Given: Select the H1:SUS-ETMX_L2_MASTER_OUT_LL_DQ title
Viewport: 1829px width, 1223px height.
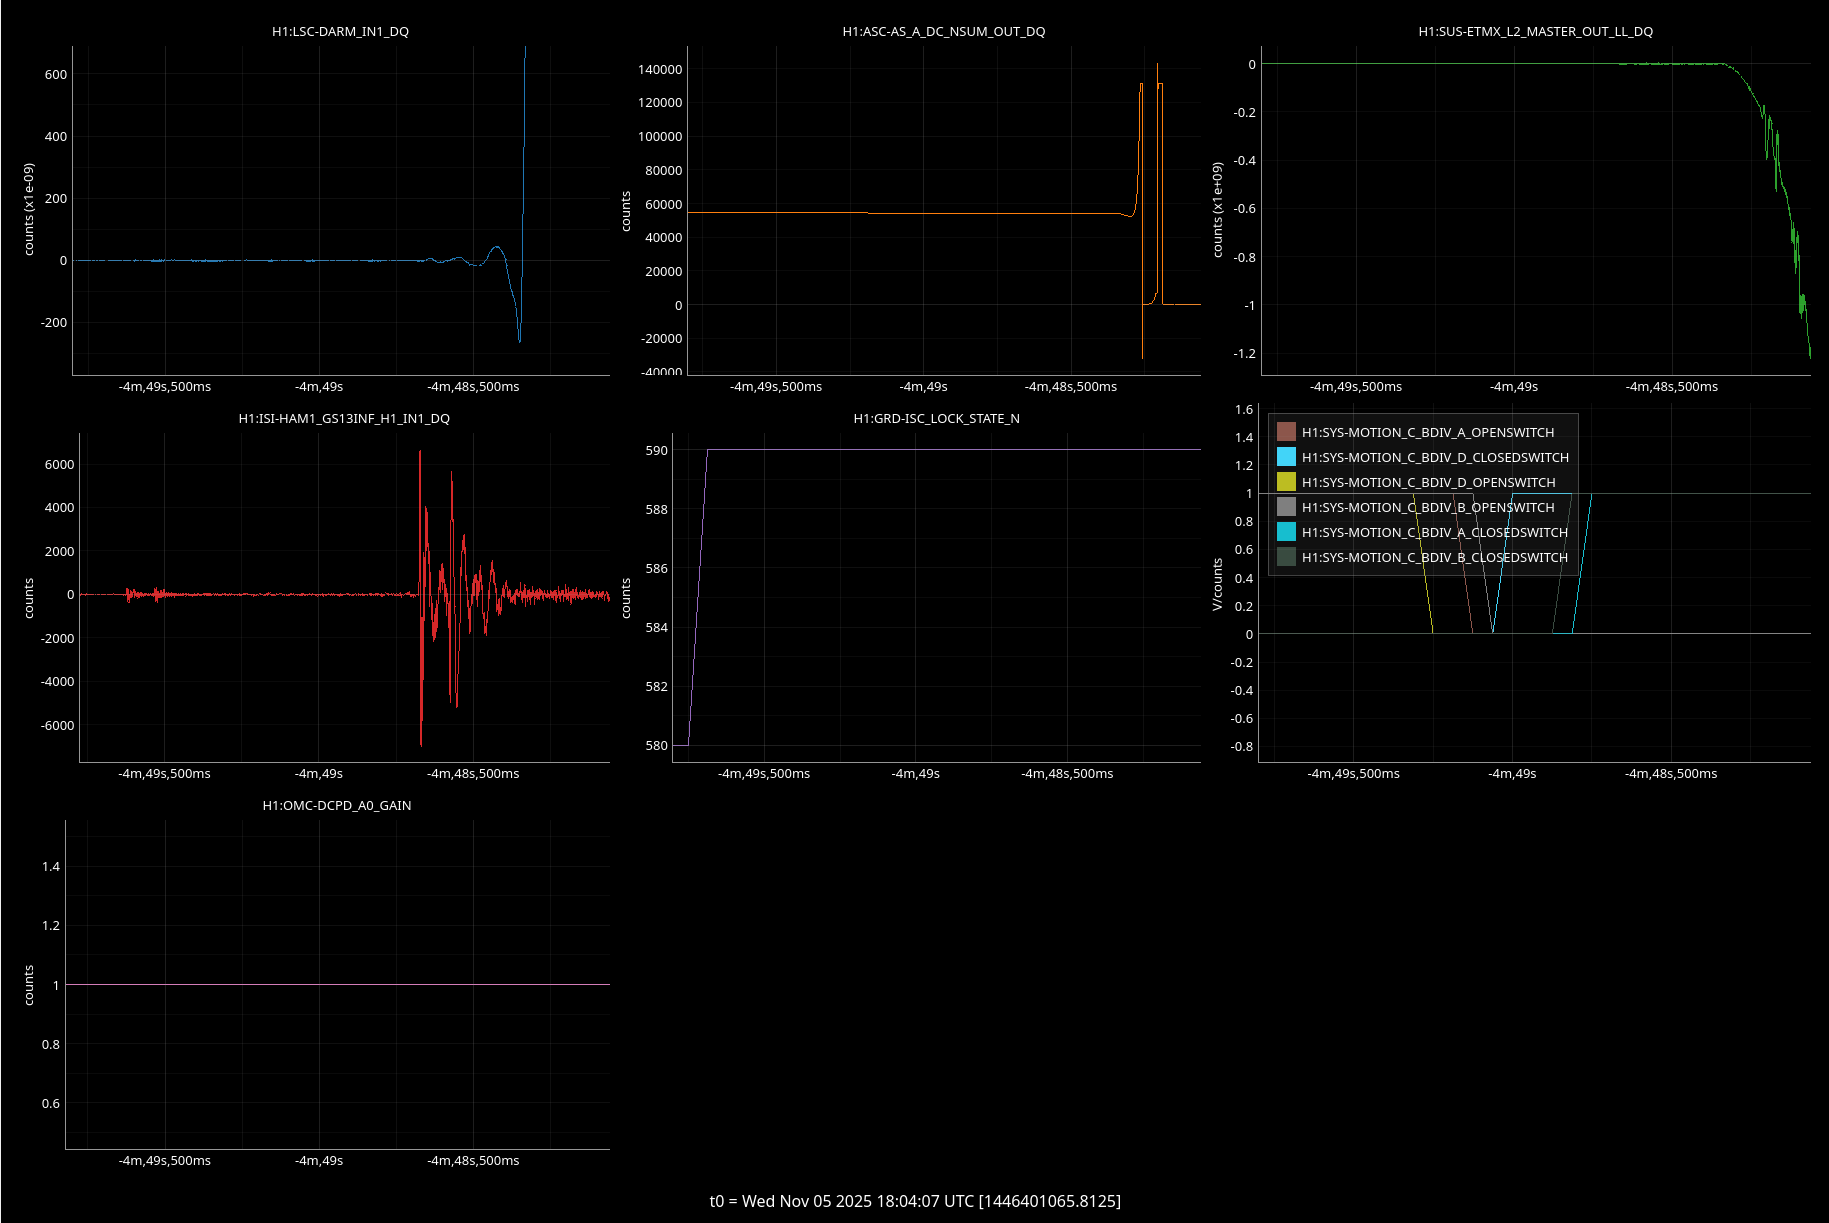Looking at the screenshot, I should [x=1535, y=31].
